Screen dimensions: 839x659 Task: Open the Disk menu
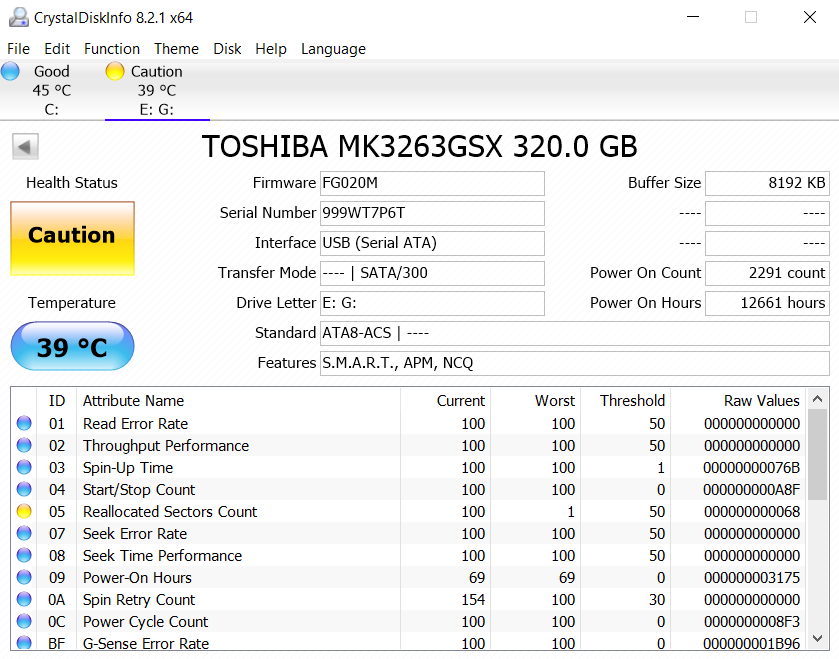click(227, 49)
